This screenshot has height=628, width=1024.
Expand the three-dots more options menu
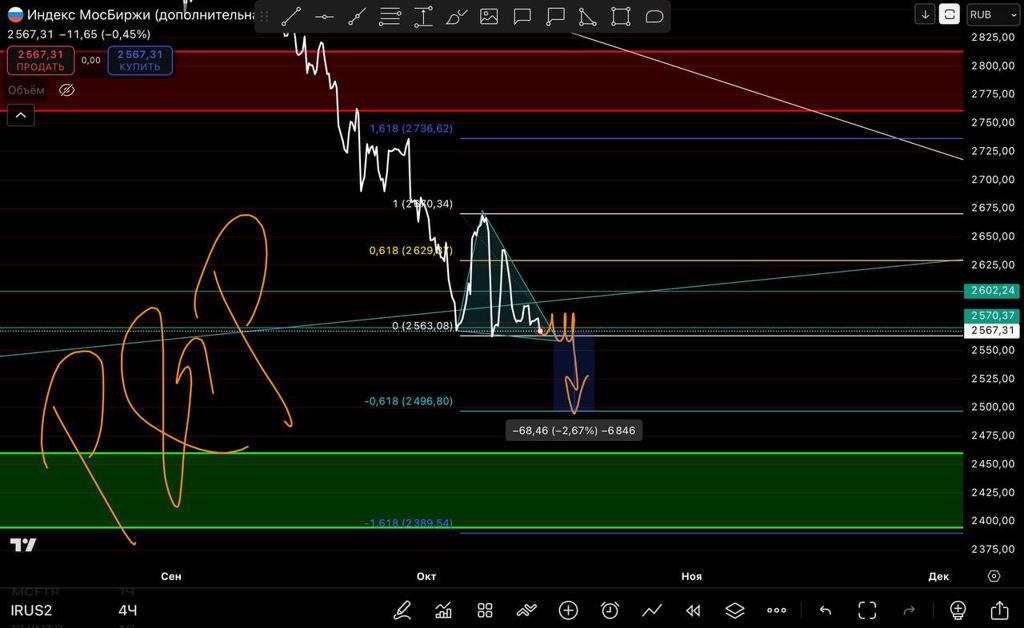click(x=777, y=610)
